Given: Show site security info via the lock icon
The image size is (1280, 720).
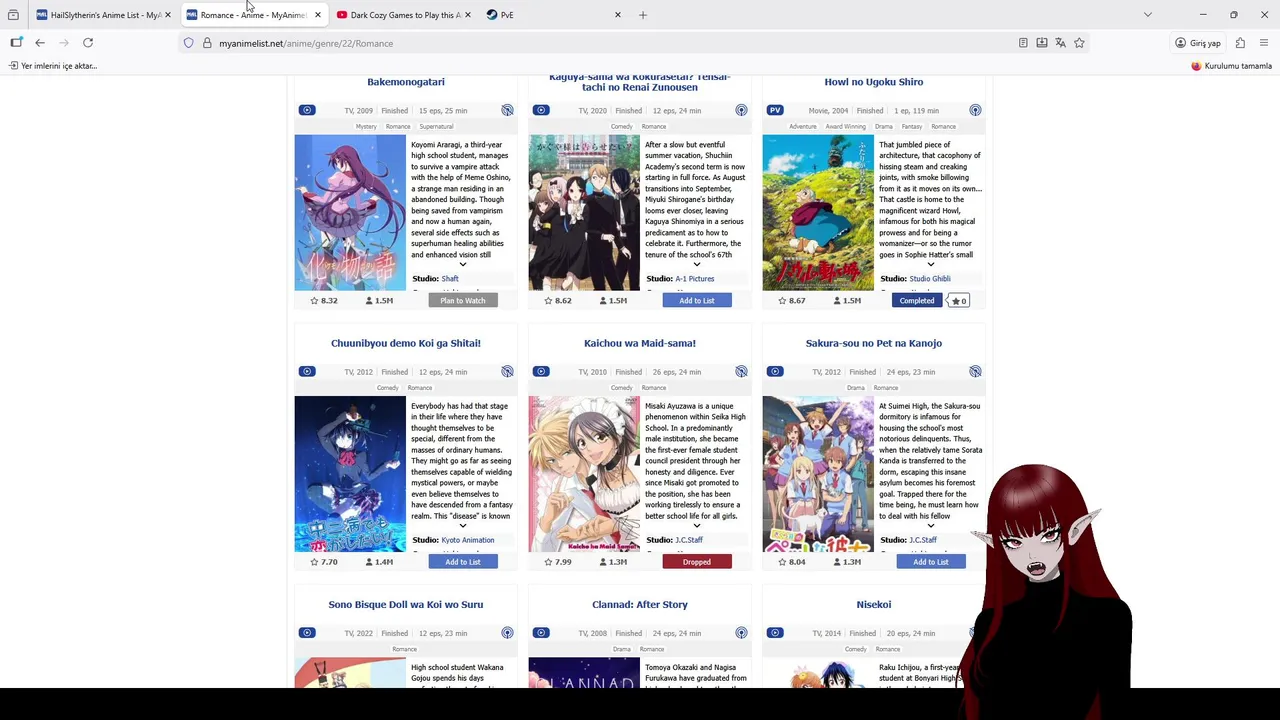Looking at the screenshot, I should (x=207, y=43).
